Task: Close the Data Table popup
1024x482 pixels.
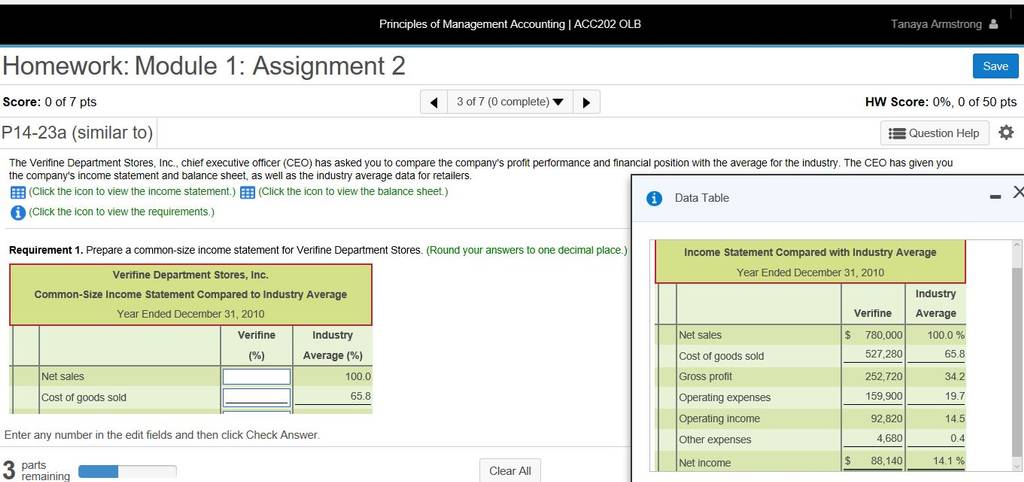Action: (1017, 192)
